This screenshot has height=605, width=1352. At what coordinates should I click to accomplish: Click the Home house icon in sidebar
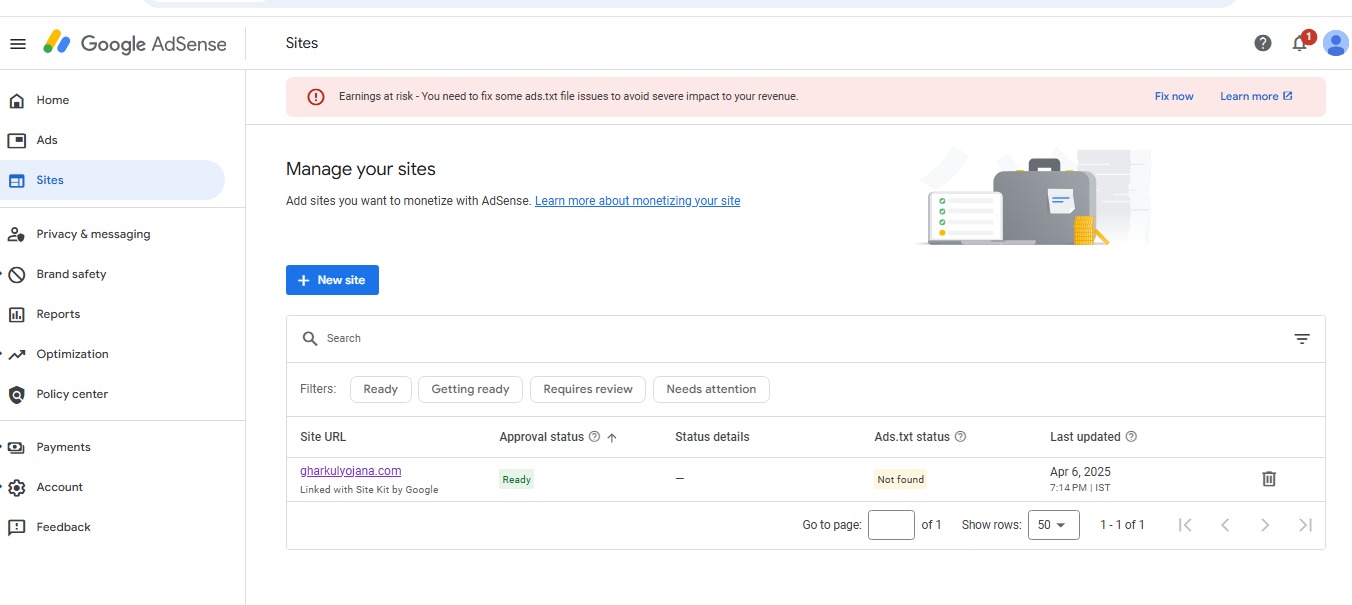16,100
